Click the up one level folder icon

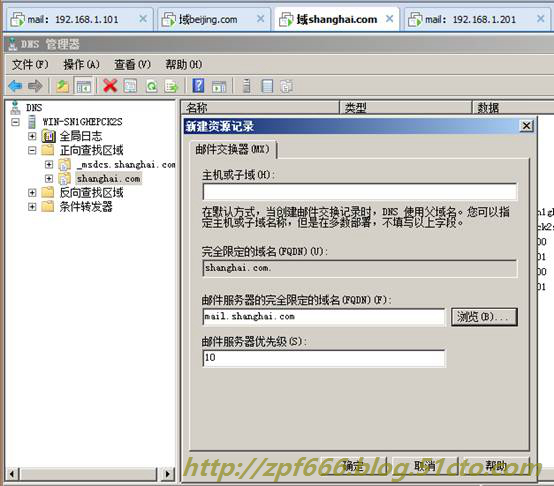pos(63,86)
